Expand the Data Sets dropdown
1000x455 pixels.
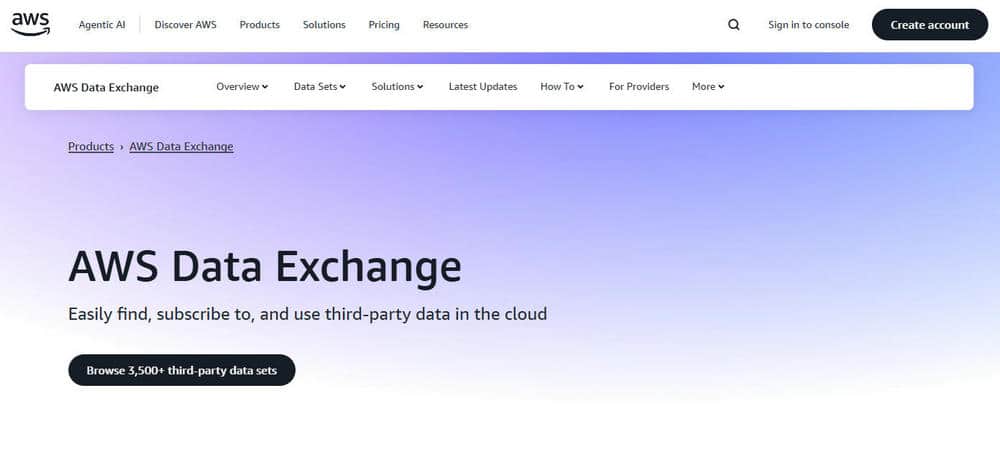[x=320, y=87]
